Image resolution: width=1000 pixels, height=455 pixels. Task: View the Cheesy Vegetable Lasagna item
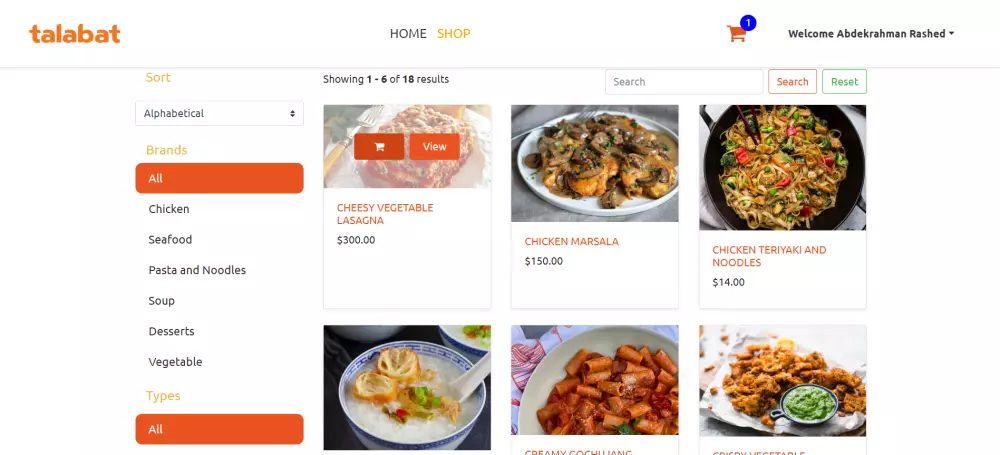pyautogui.click(x=434, y=147)
